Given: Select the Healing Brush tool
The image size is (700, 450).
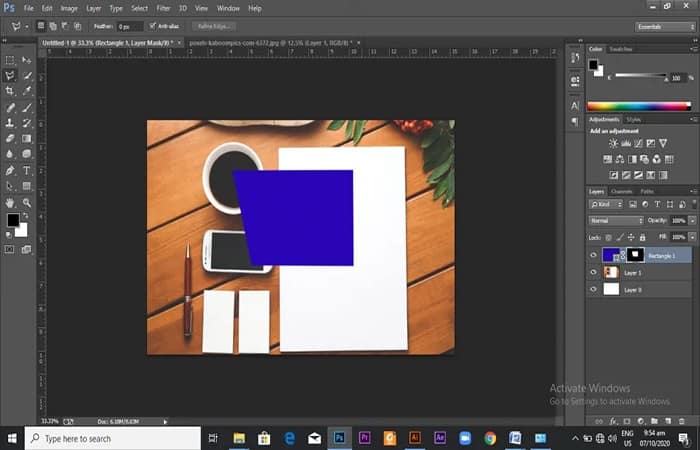Looking at the screenshot, I should tap(10, 108).
